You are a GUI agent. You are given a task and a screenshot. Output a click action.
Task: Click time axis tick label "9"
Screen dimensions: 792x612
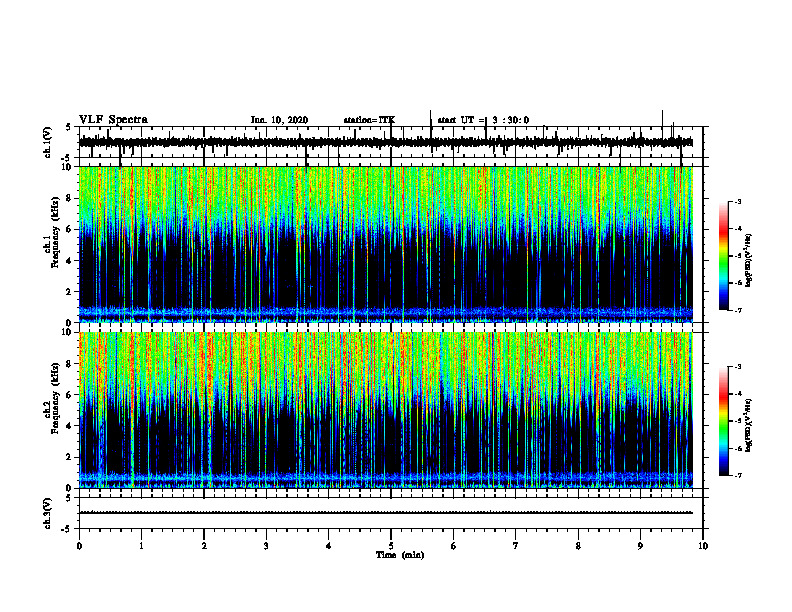click(640, 546)
